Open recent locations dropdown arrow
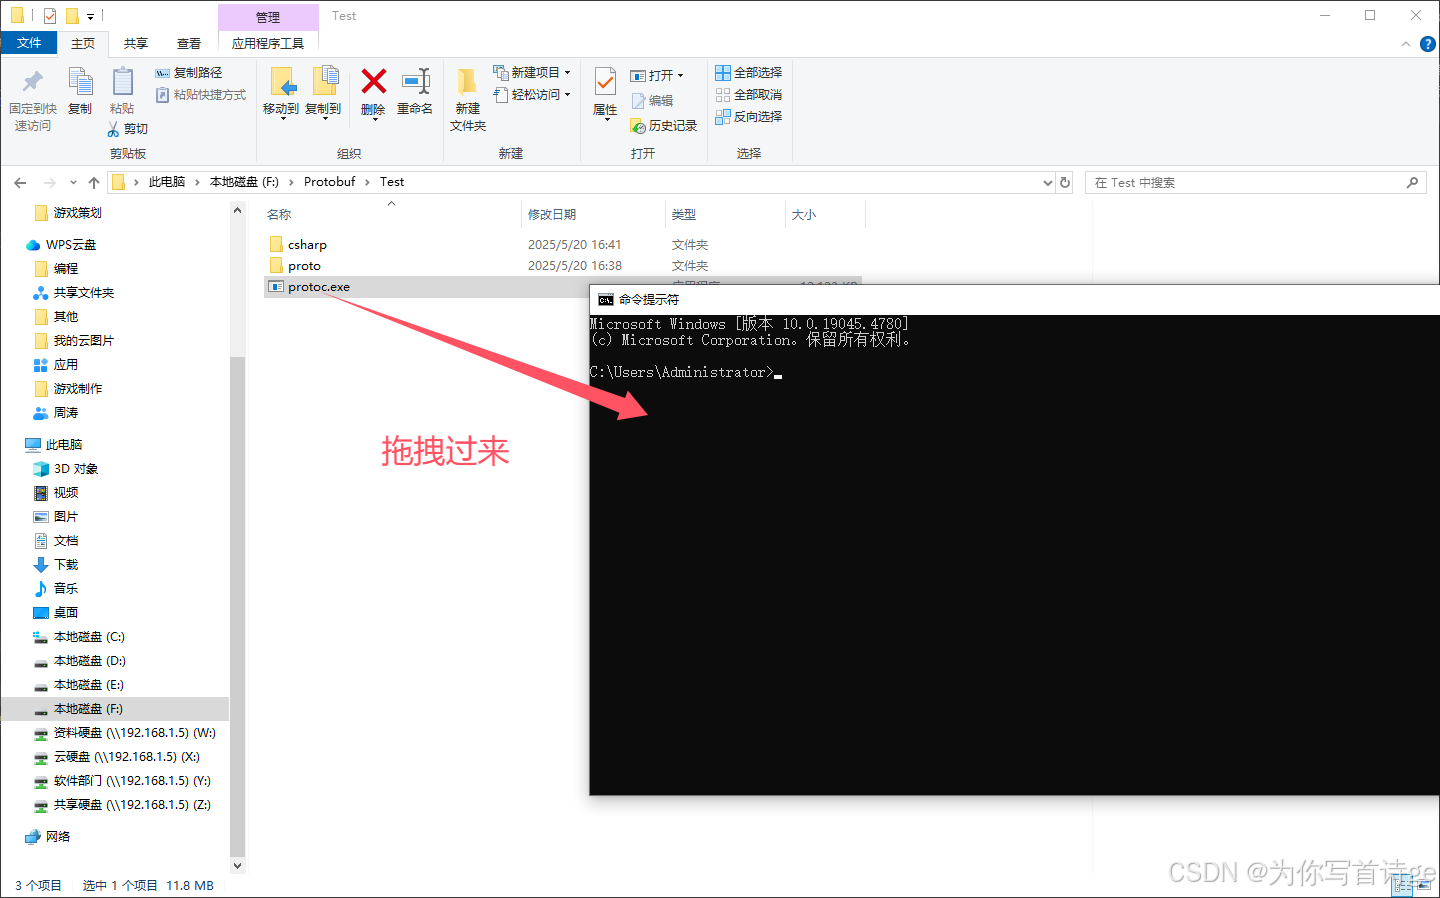The width and height of the screenshot is (1440, 898). (x=73, y=182)
